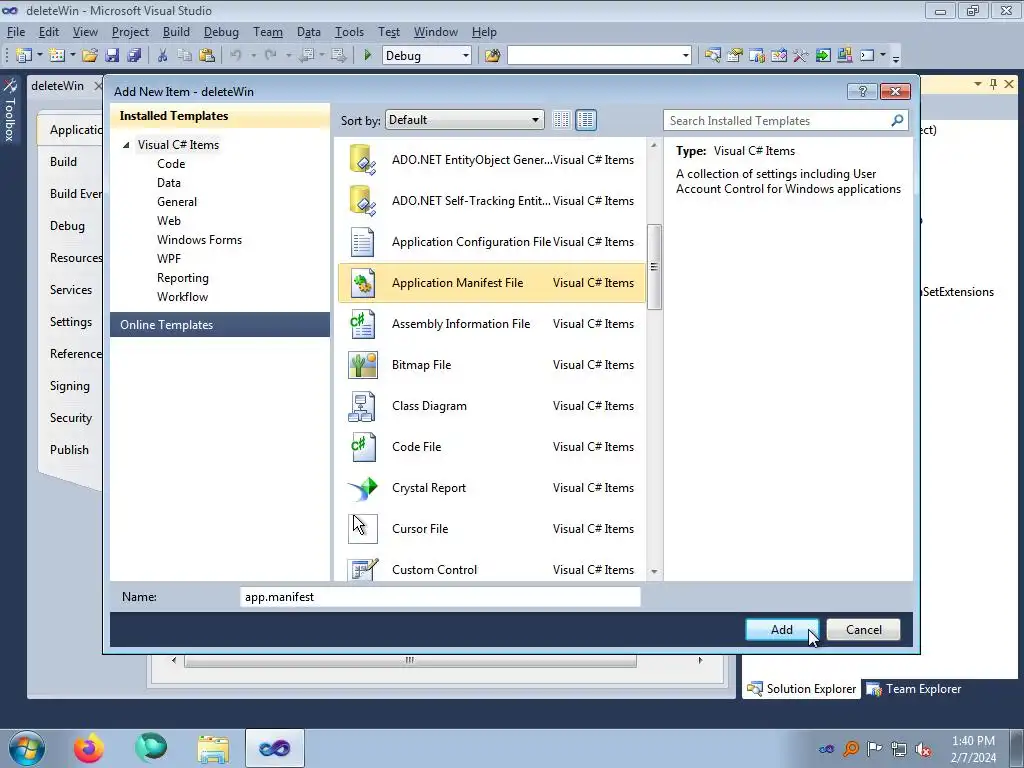Open the Signing tab in project properties
This screenshot has width=1024, height=768.
(69, 386)
